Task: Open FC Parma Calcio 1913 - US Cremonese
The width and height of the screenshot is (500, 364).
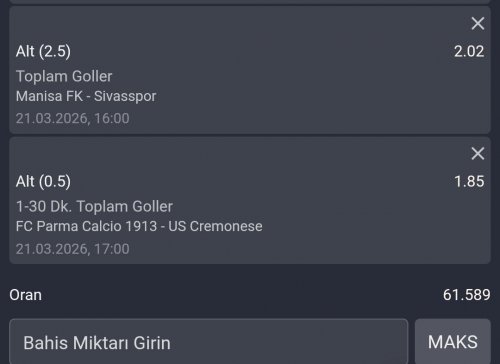Action: pyautogui.click(x=139, y=226)
